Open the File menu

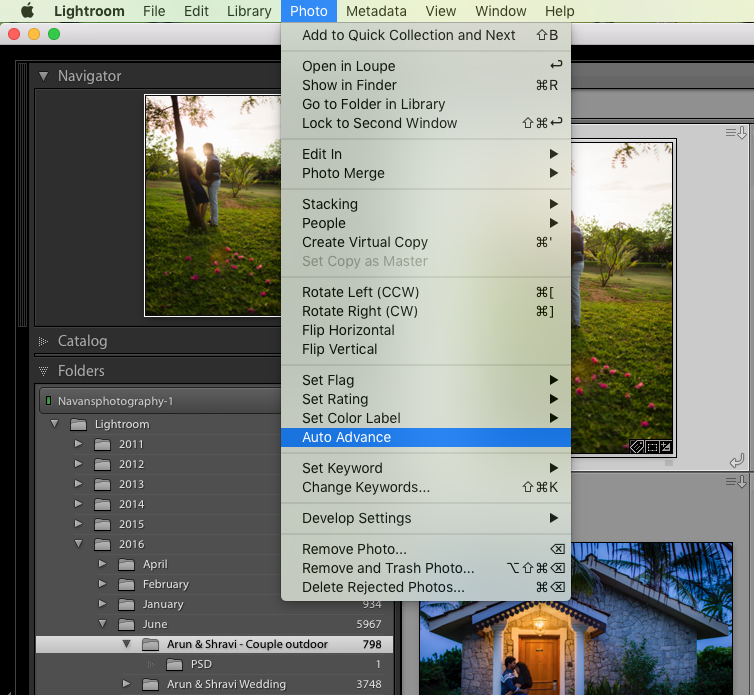click(x=154, y=11)
